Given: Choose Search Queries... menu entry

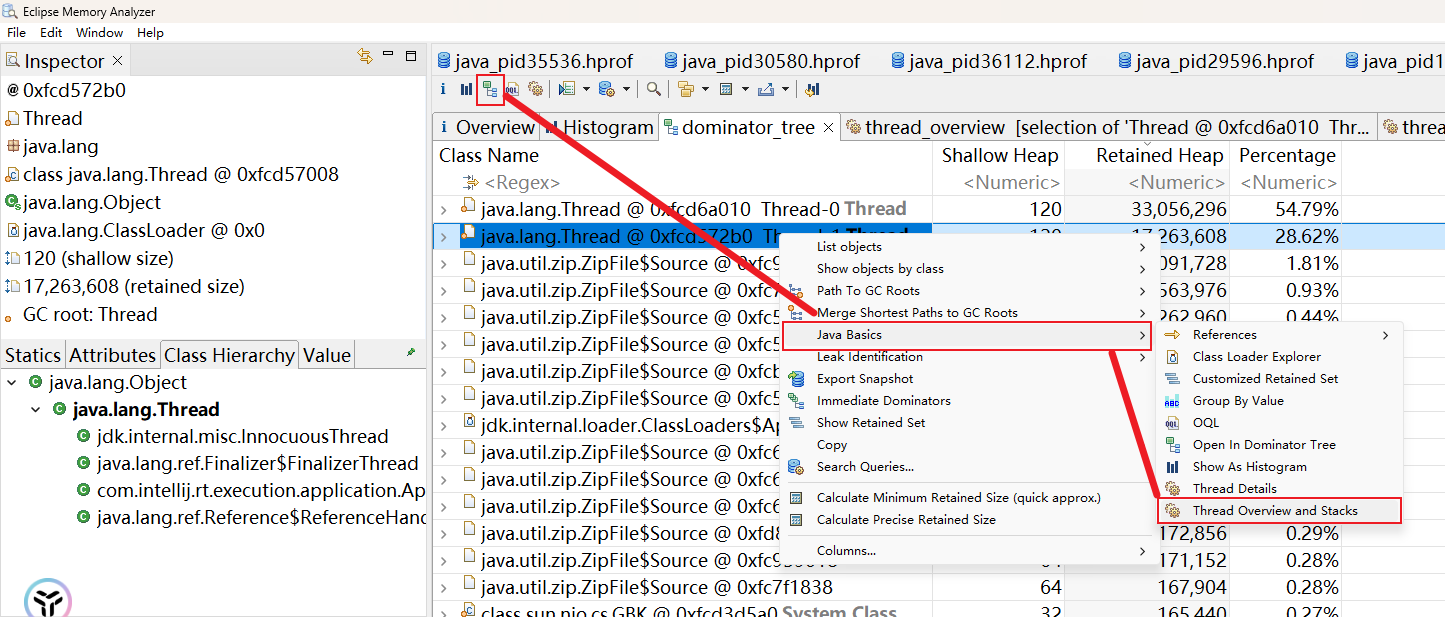Looking at the screenshot, I should [966, 466].
